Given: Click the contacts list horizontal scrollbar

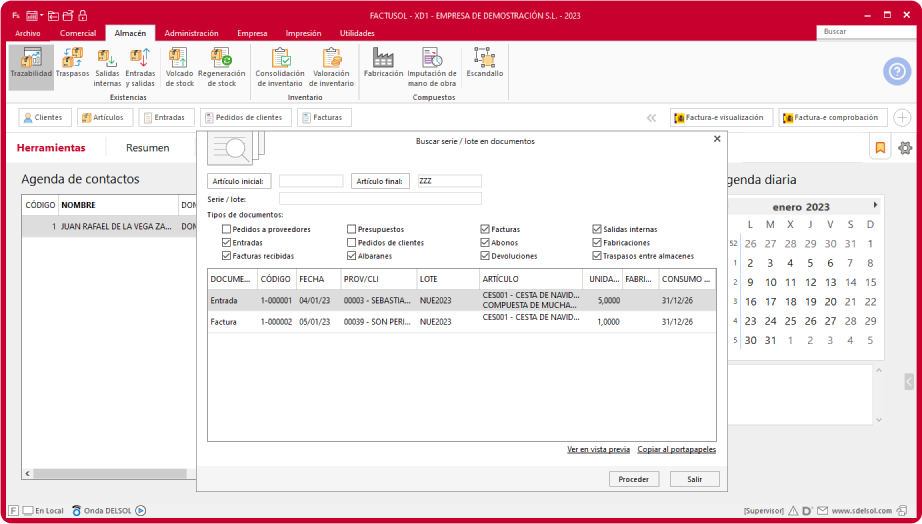Looking at the screenshot, I should [x=109, y=473].
